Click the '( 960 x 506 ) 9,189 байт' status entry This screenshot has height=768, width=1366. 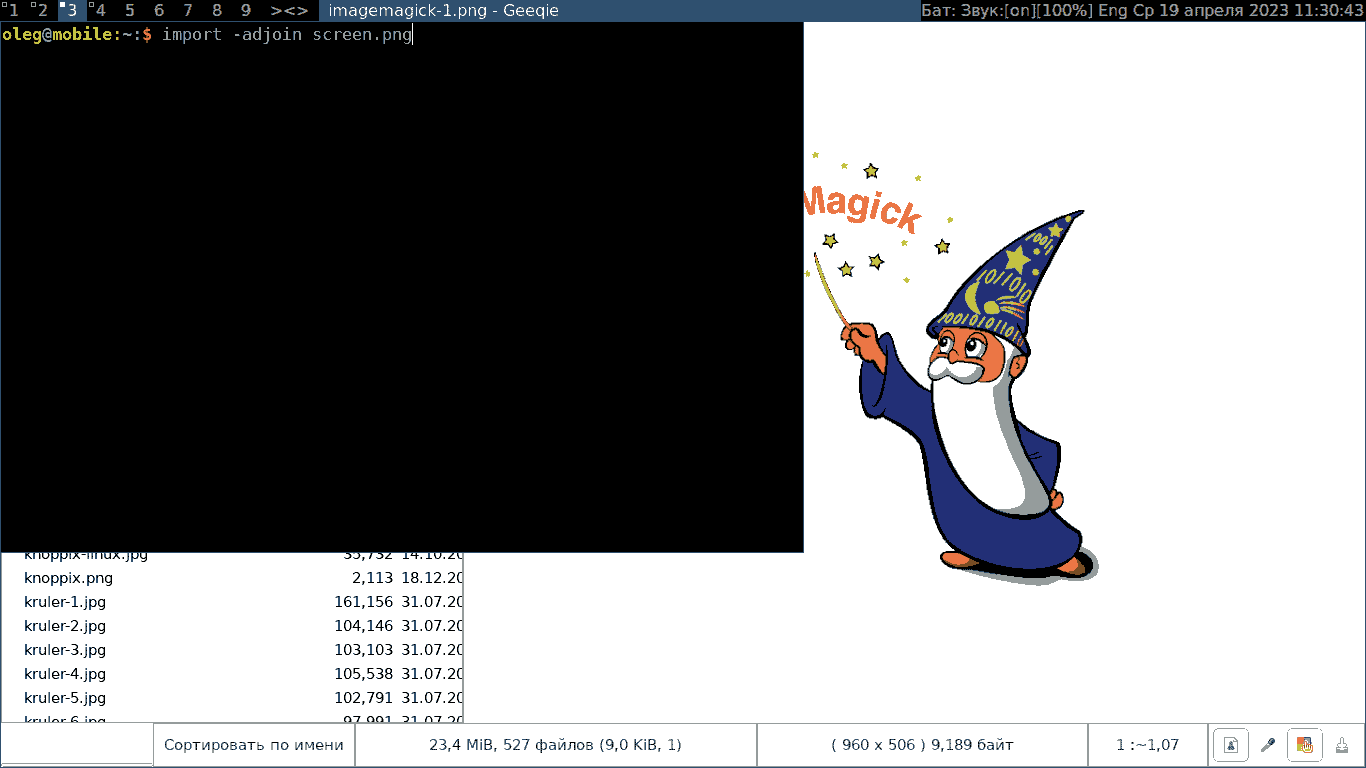[x=922, y=745]
